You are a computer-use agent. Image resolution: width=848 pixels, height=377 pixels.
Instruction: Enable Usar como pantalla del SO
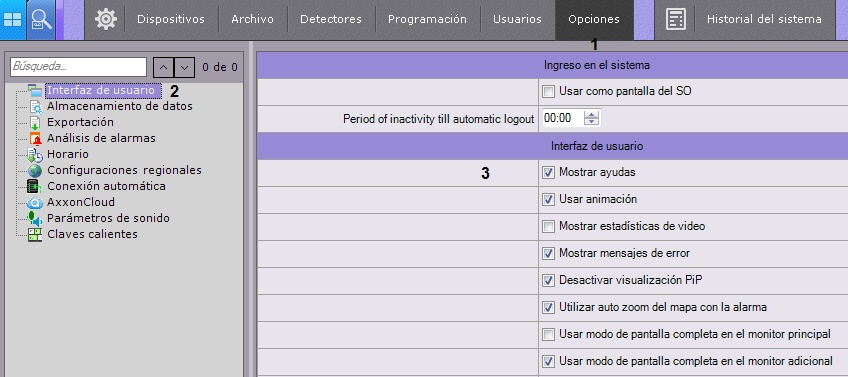[548, 92]
